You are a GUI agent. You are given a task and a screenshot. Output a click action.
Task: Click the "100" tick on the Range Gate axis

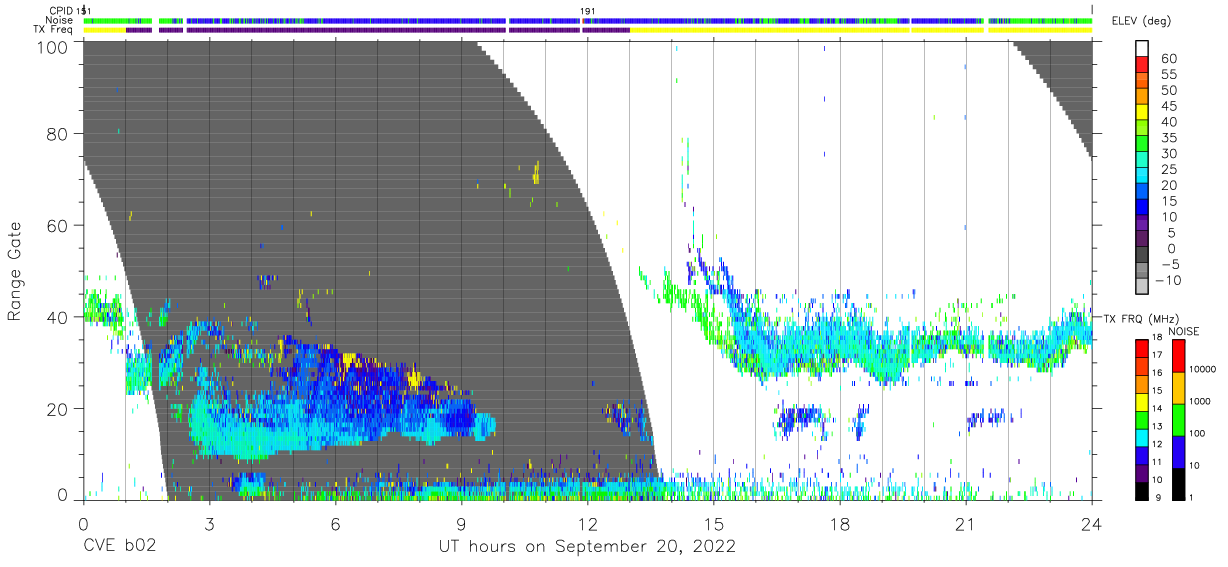tap(54, 46)
